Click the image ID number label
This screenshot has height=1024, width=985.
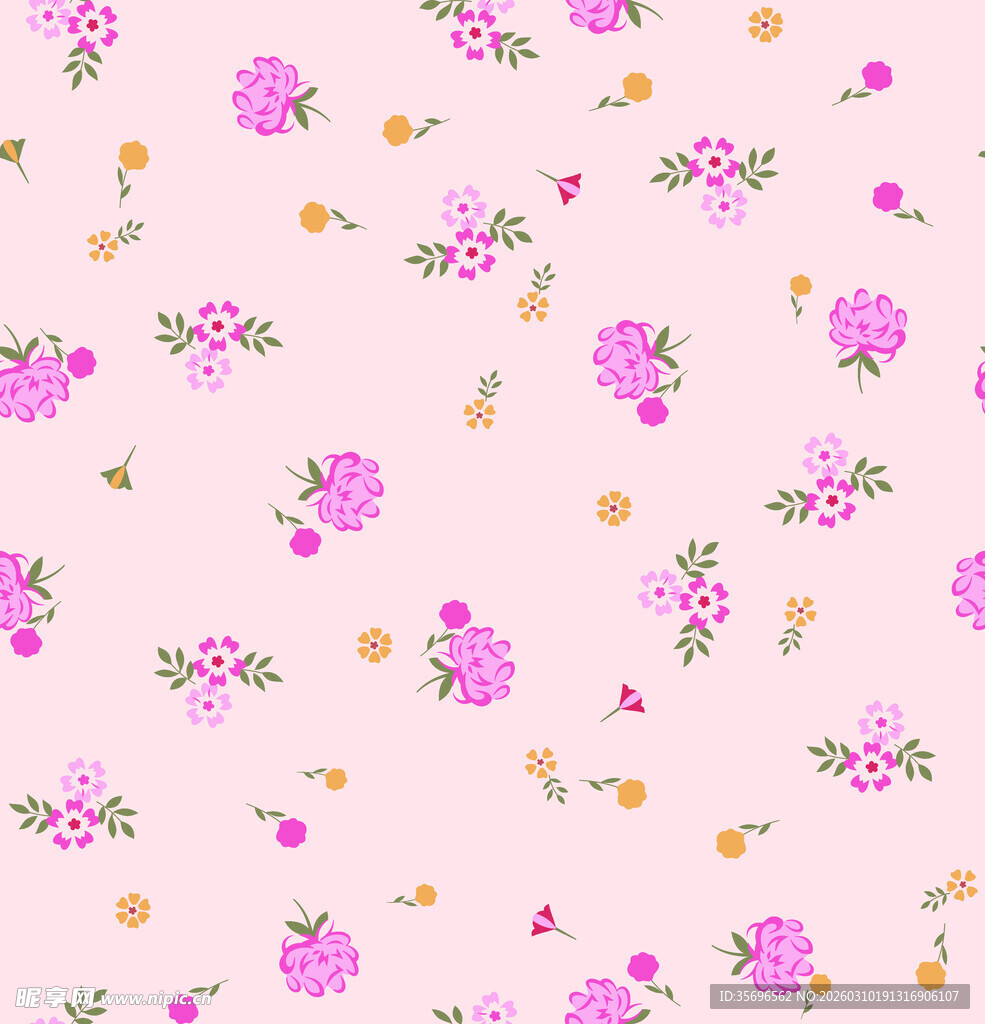point(839,996)
